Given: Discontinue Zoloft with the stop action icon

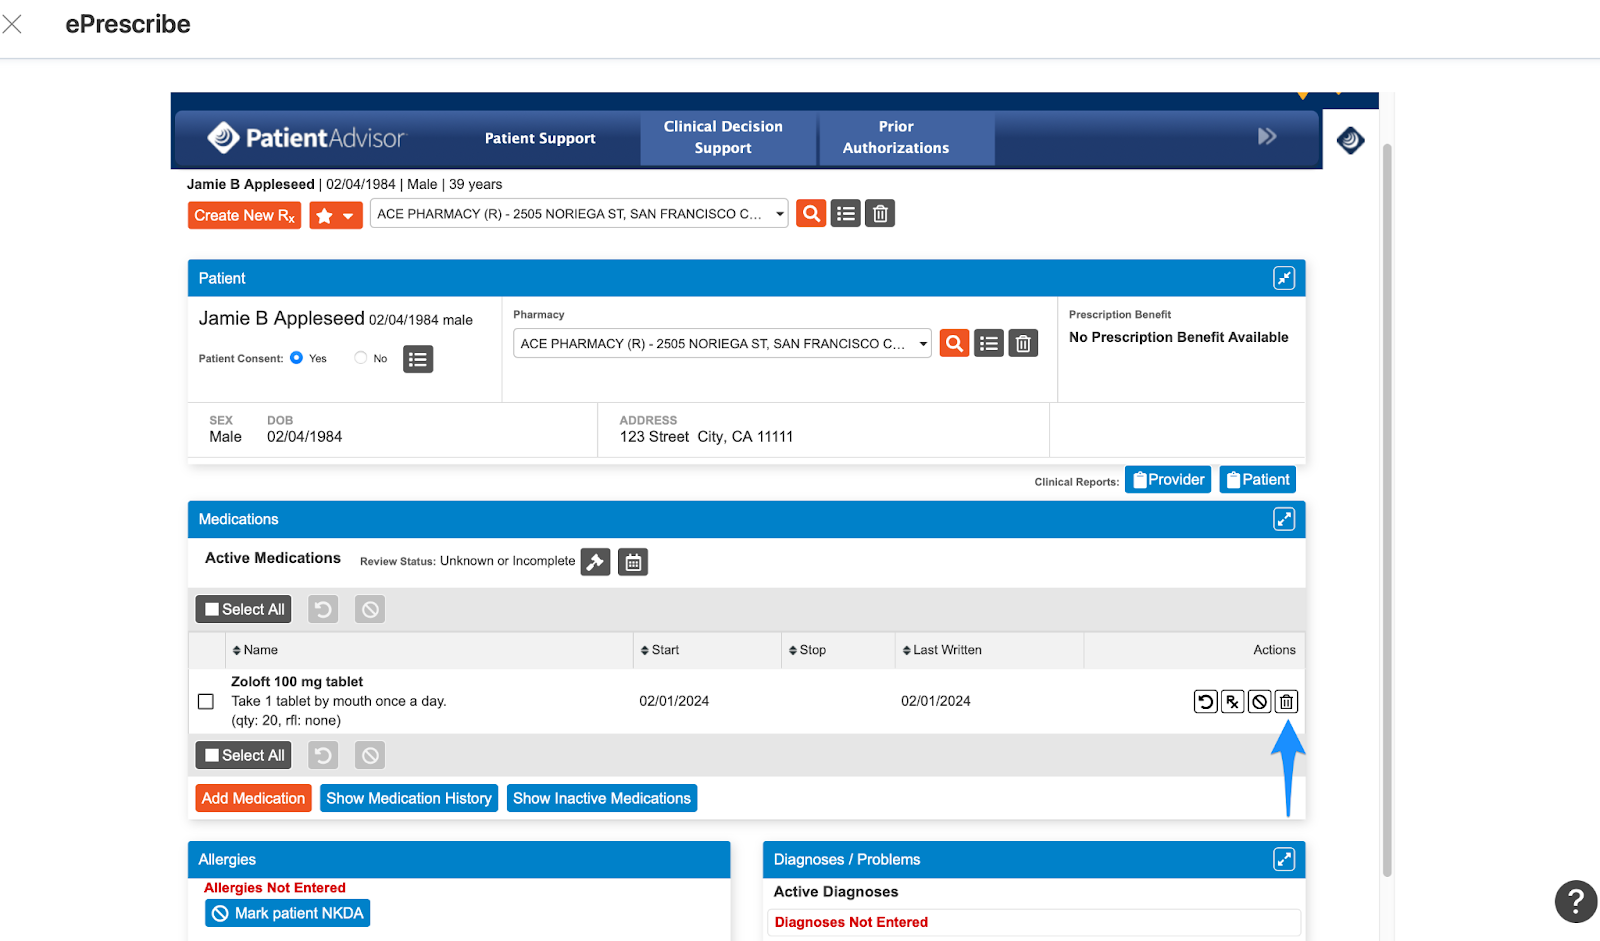Looking at the screenshot, I should (x=1260, y=702).
